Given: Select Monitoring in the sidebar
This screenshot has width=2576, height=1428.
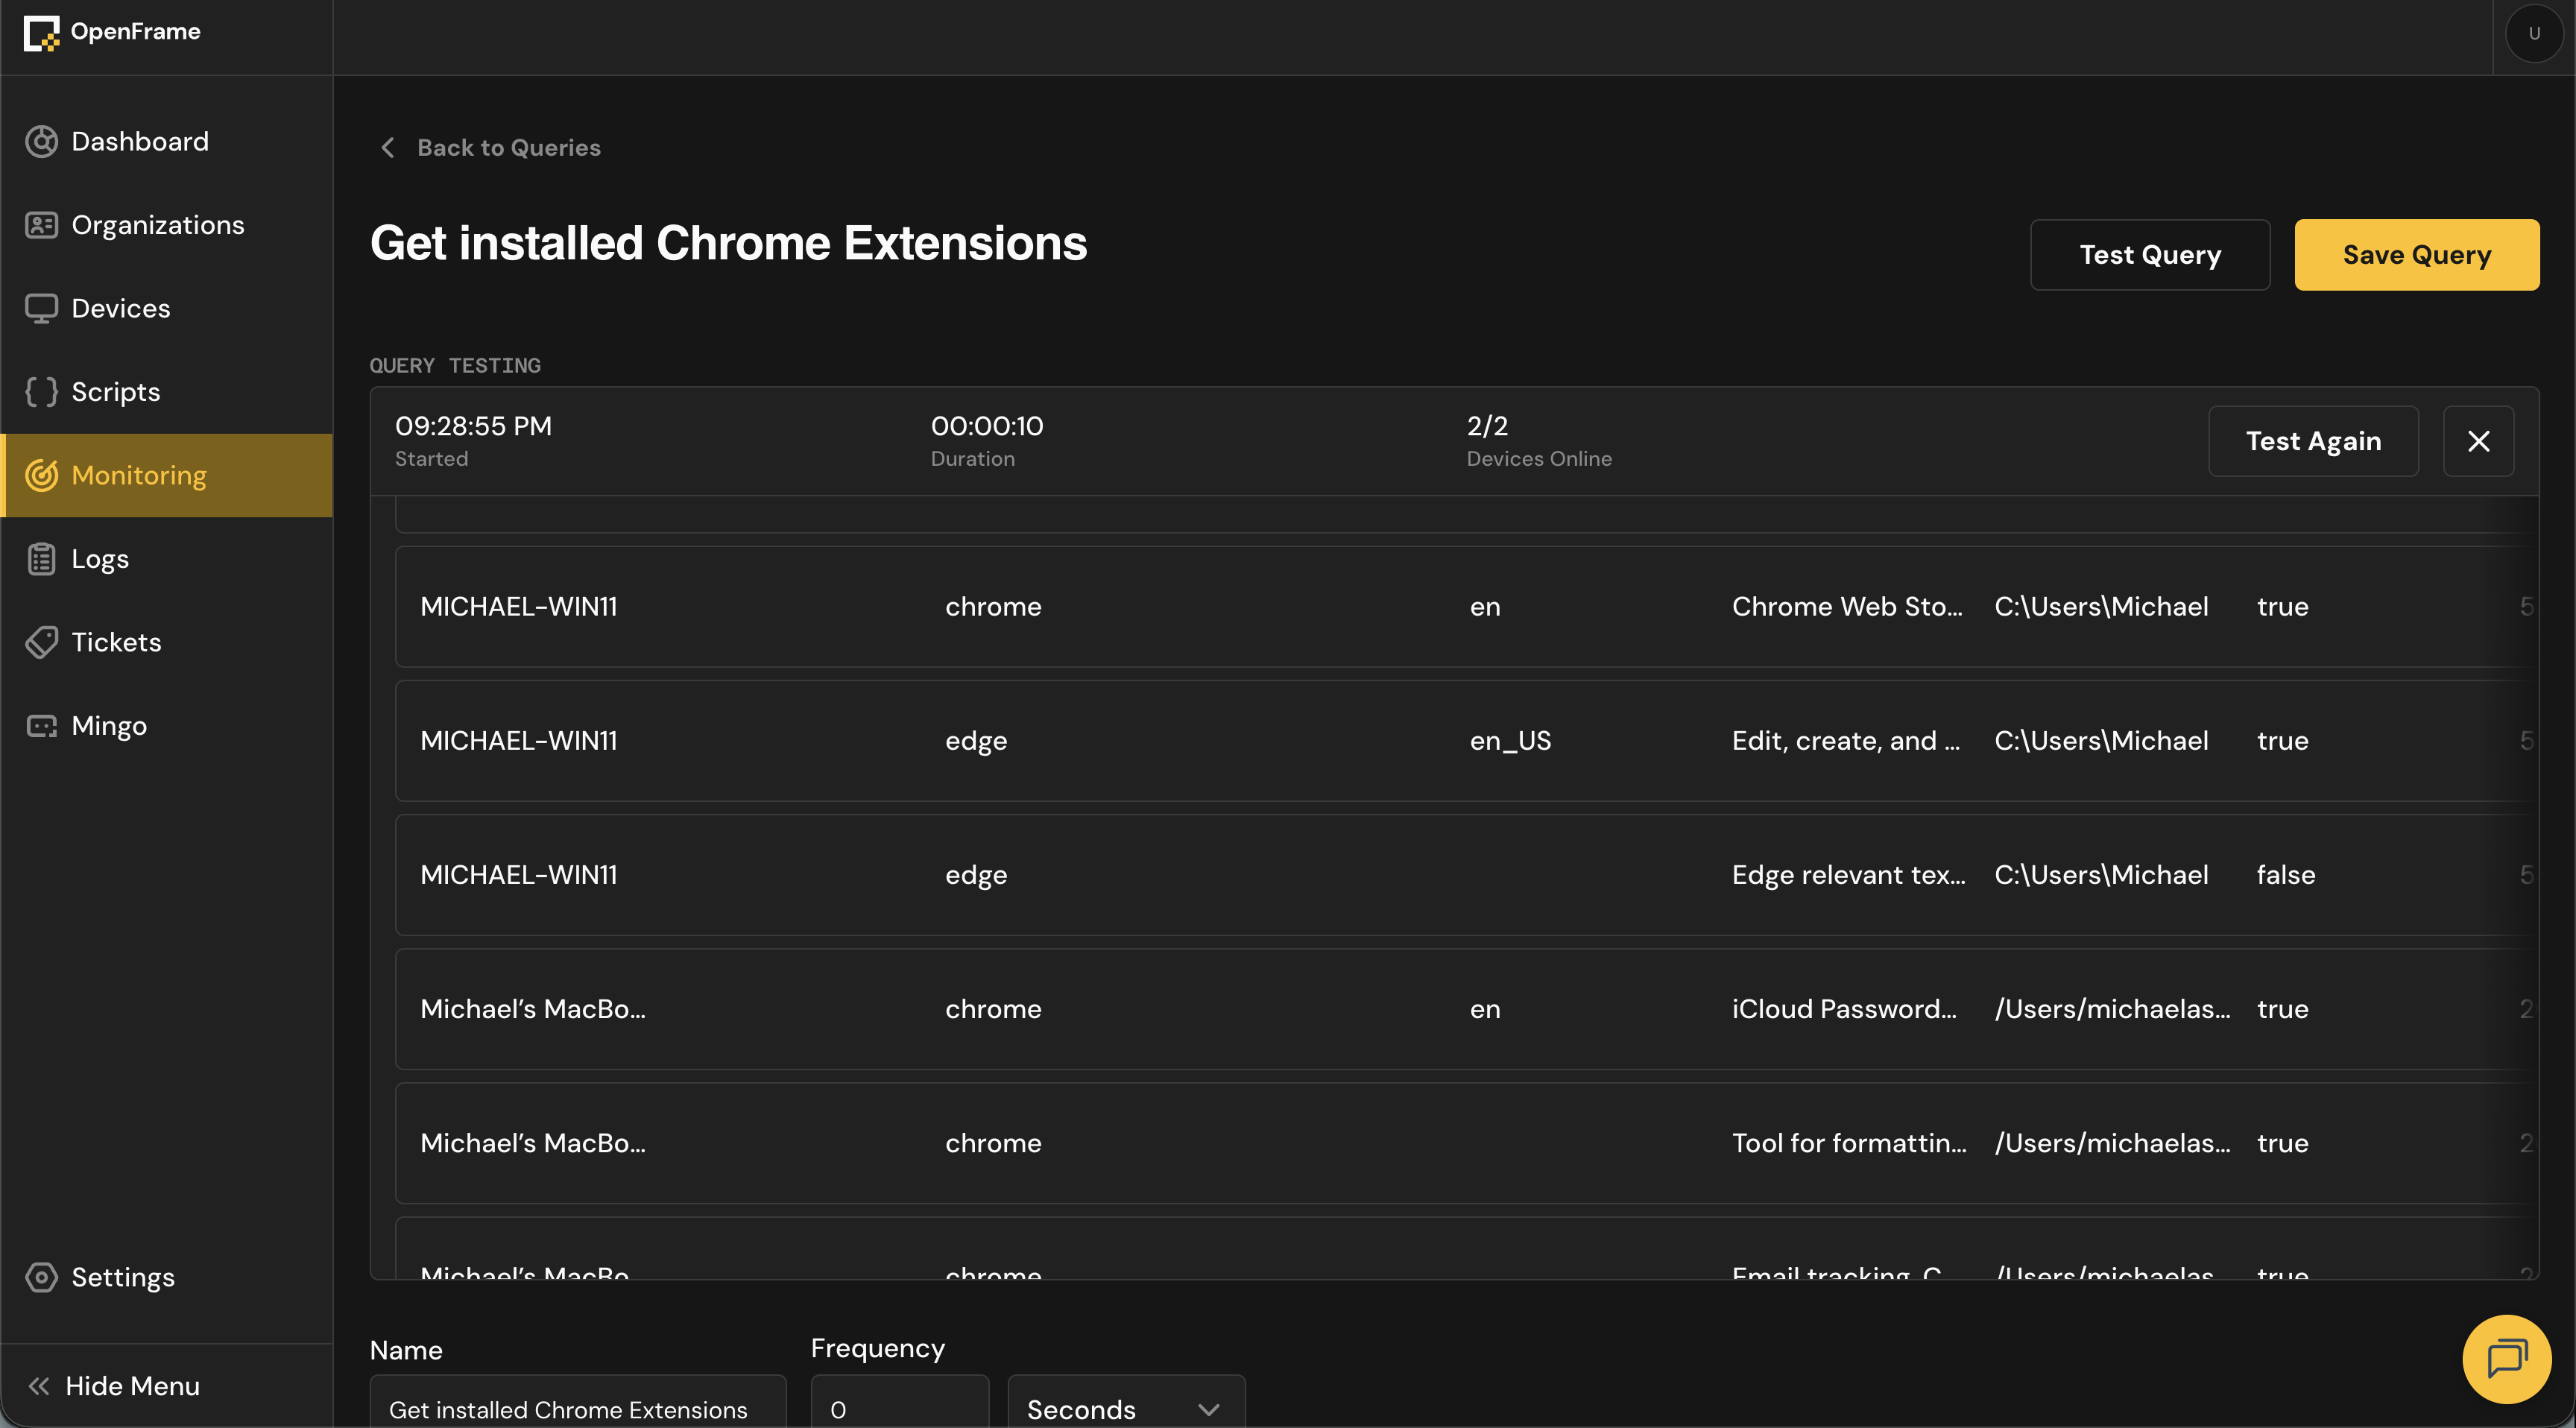Looking at the screenshot, I should [x=166, y=475].
